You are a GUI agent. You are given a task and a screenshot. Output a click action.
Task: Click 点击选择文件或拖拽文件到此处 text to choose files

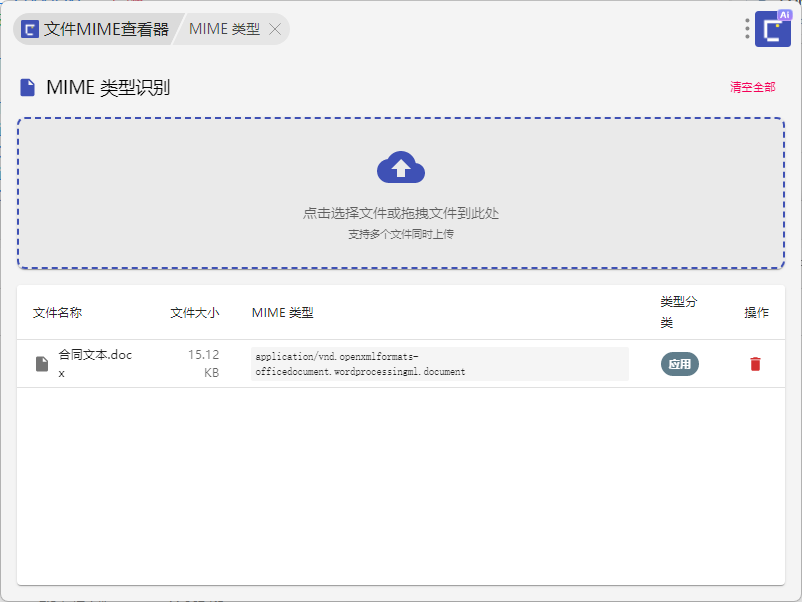(x=401, y=213)
